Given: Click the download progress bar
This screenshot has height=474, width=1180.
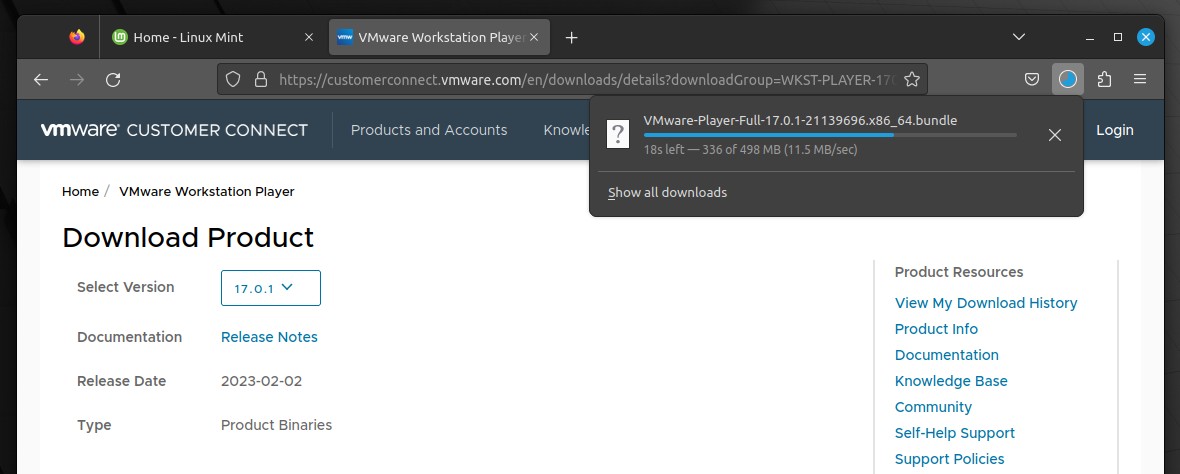Looking at the screenshot, I should point(830,135).
